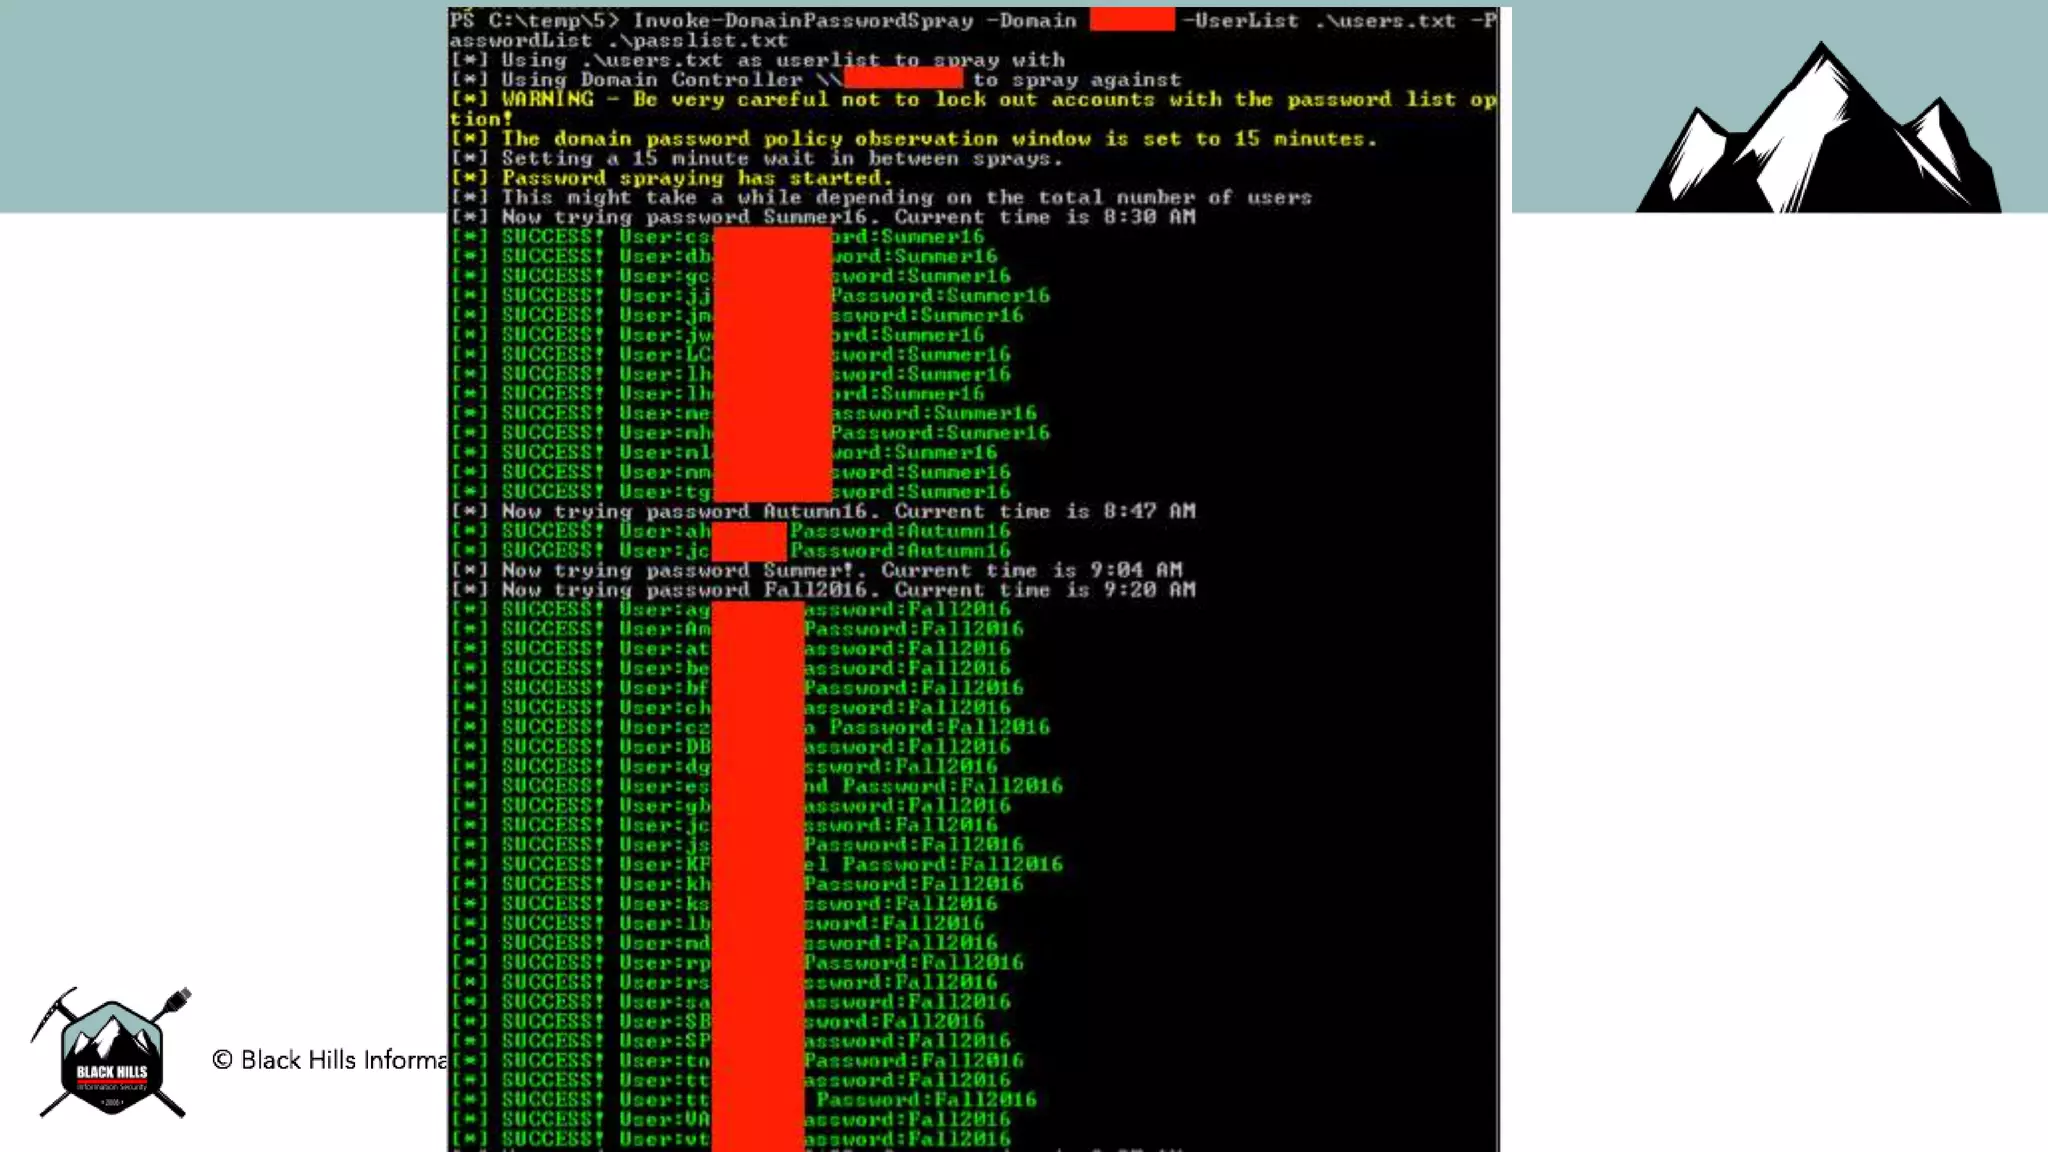Click the tall red block over the Fall2016 usernames
Viewport: 2048px width, 1152px height.
758,875
